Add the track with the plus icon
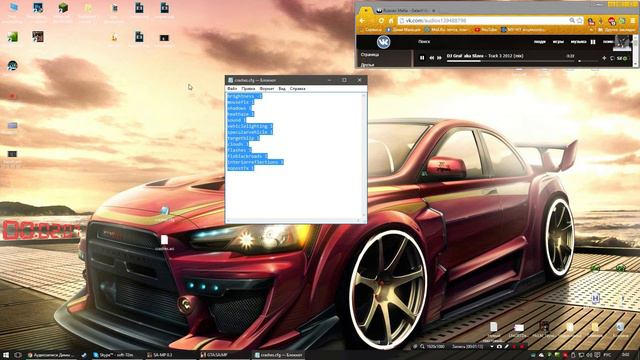Screen dimensions: 640x360 pyautogui.click(x=604, y=58)
